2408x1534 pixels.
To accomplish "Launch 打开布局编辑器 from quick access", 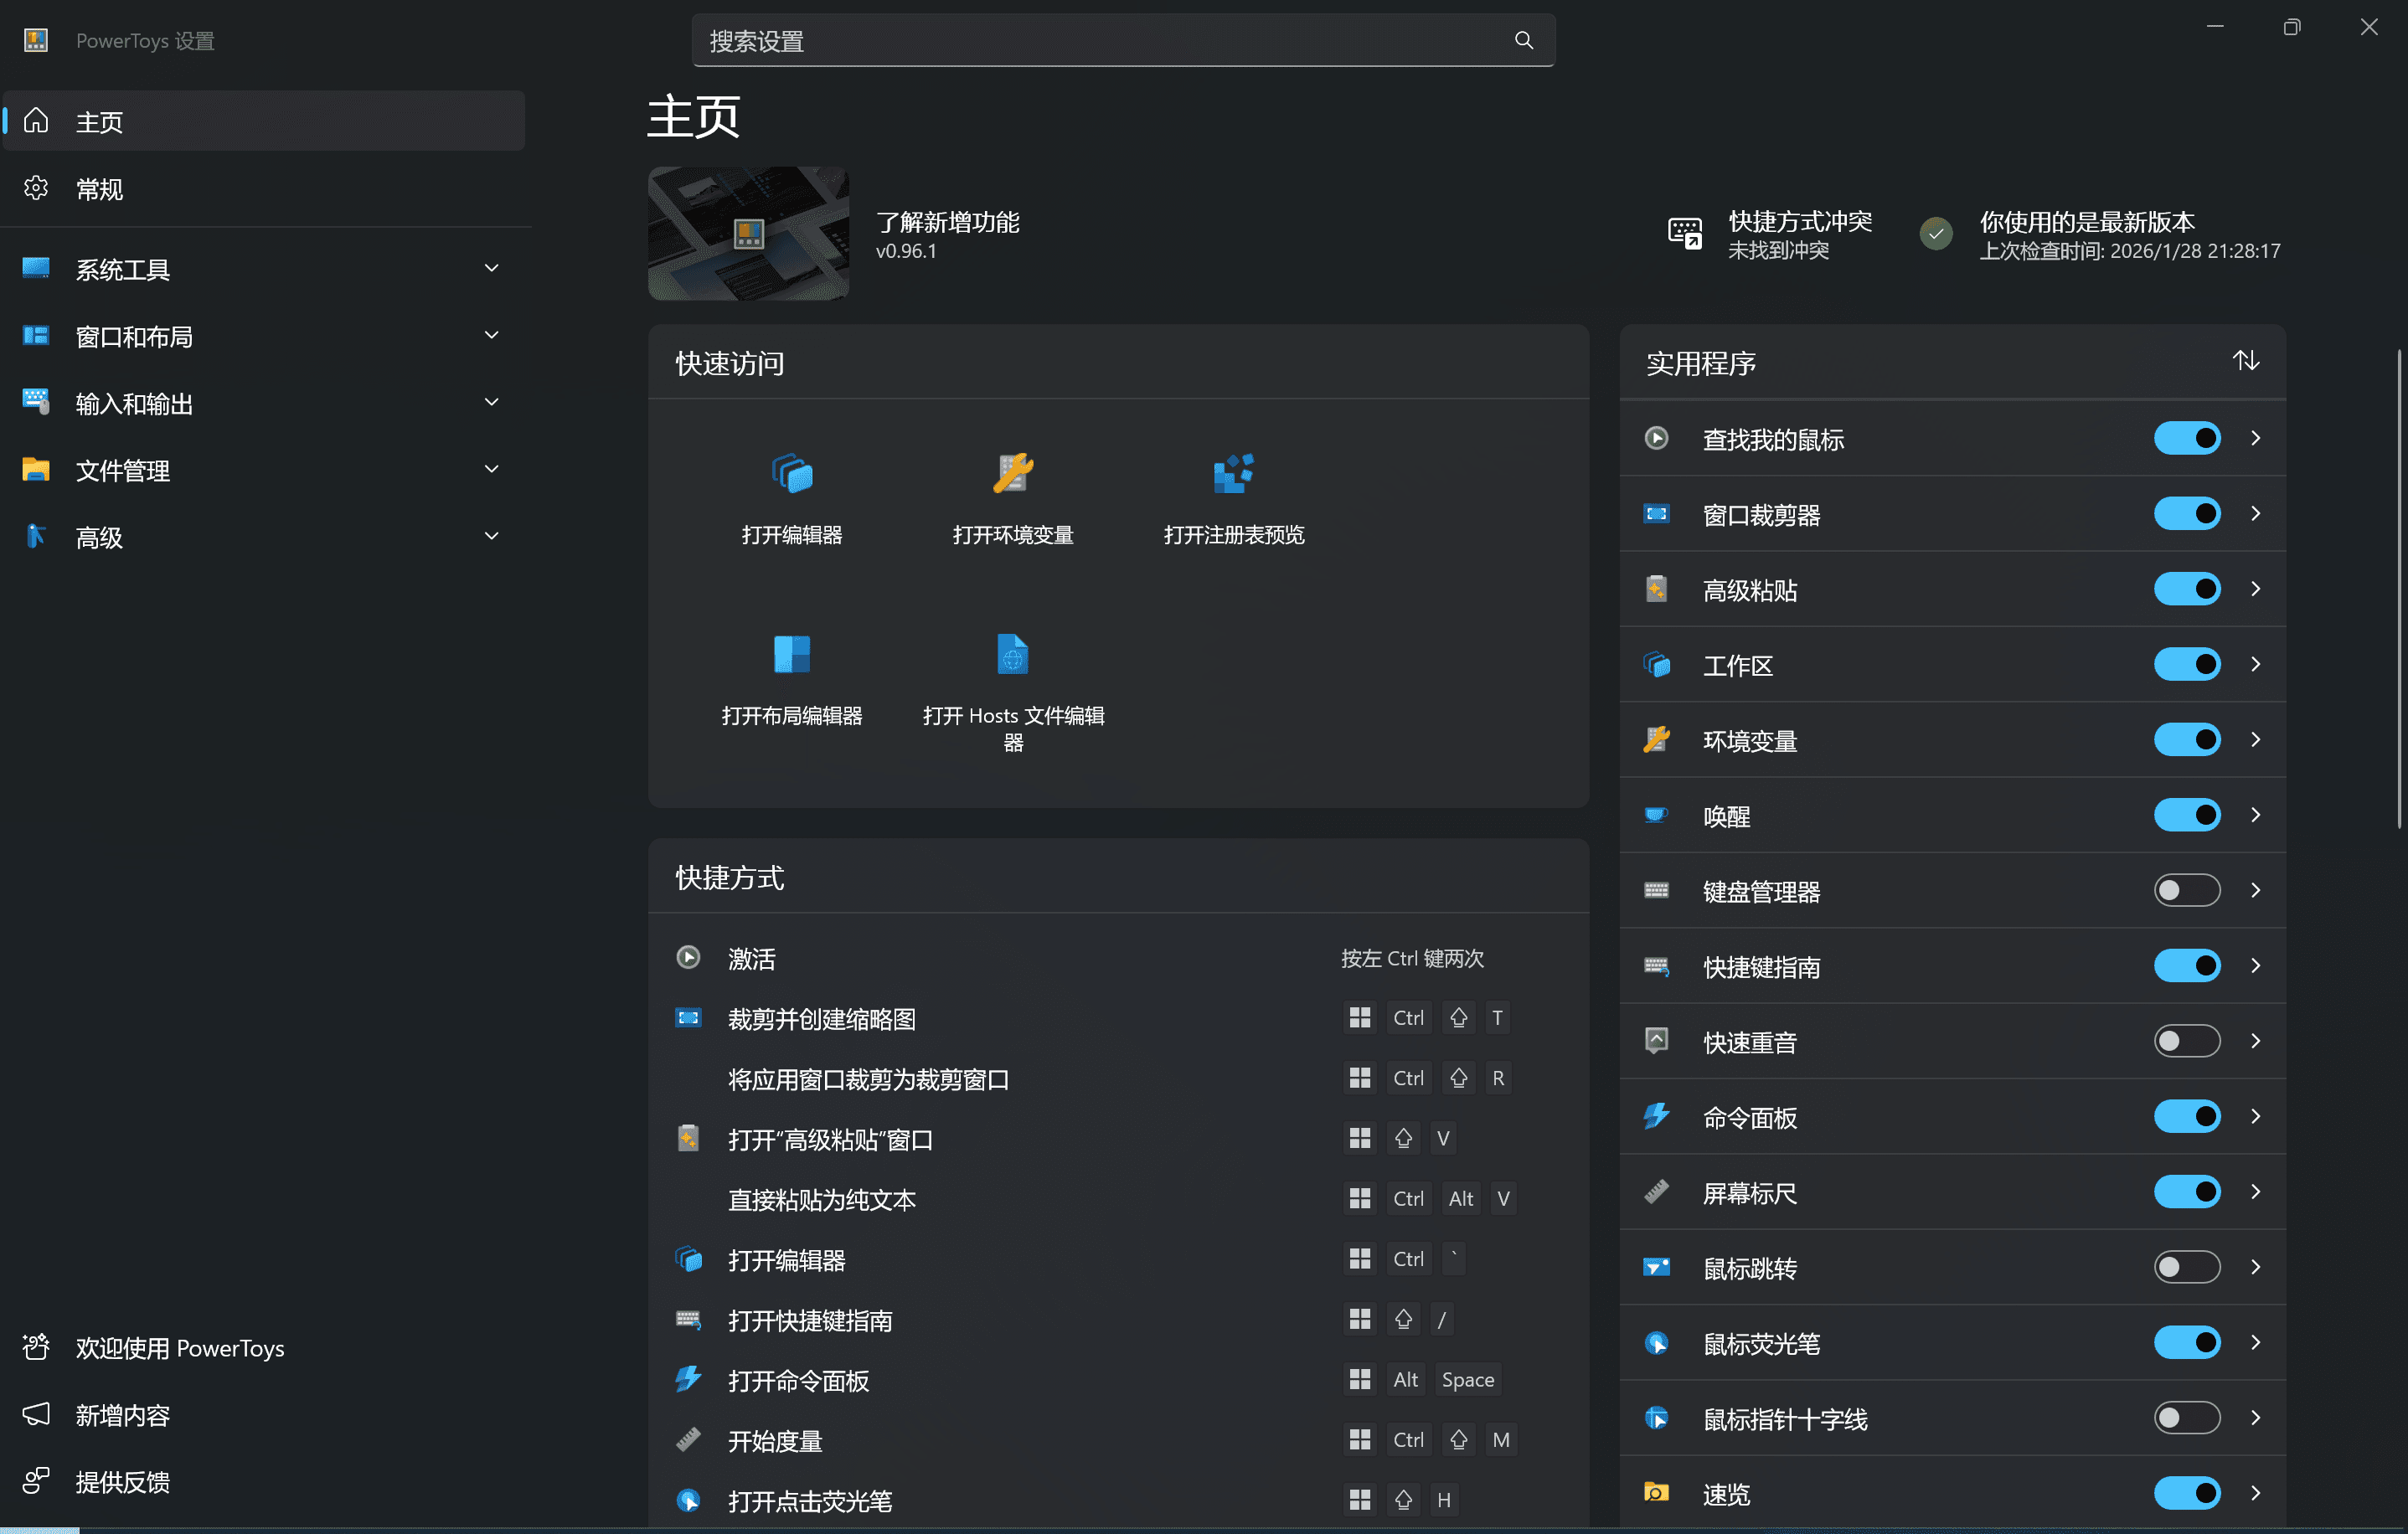I will [792, 654].
